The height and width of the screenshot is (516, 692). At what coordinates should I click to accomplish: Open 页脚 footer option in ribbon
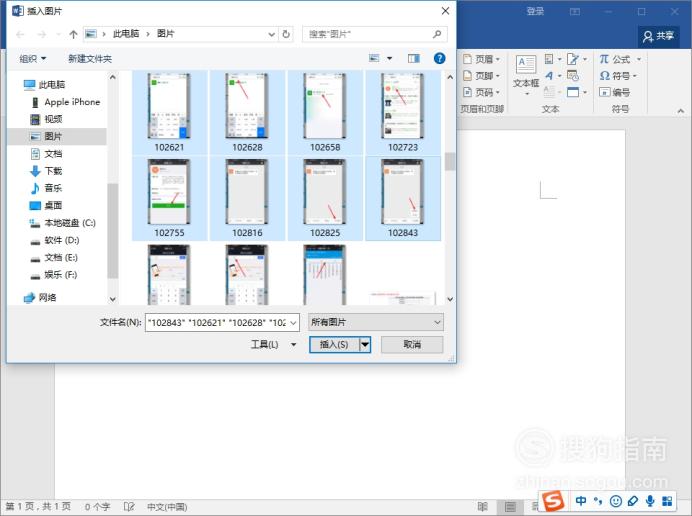coord(481,75)
